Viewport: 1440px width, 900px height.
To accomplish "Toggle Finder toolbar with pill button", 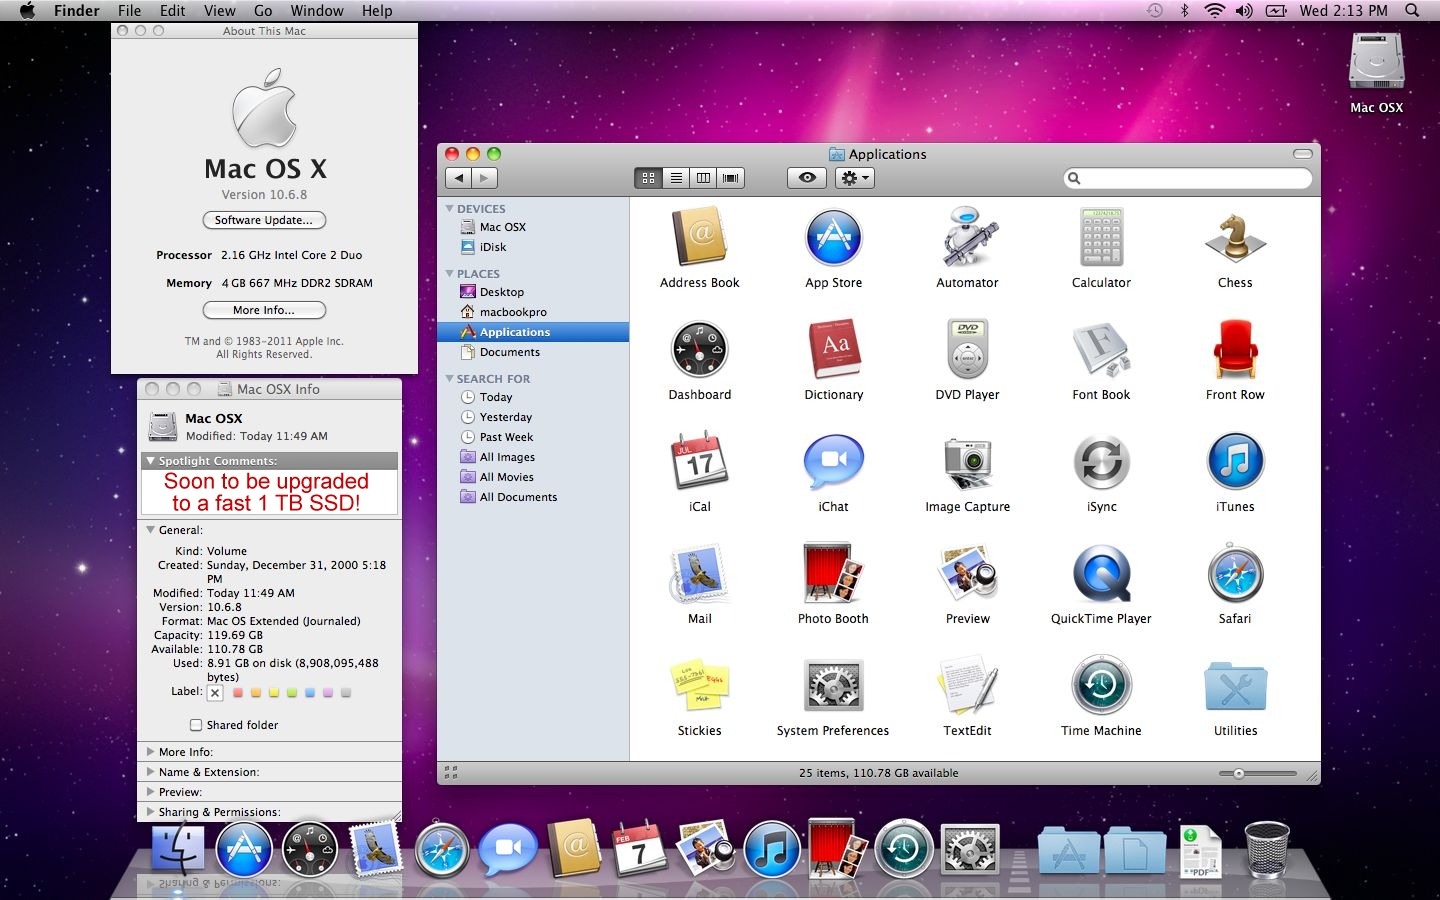I will tap(1302, 154).
